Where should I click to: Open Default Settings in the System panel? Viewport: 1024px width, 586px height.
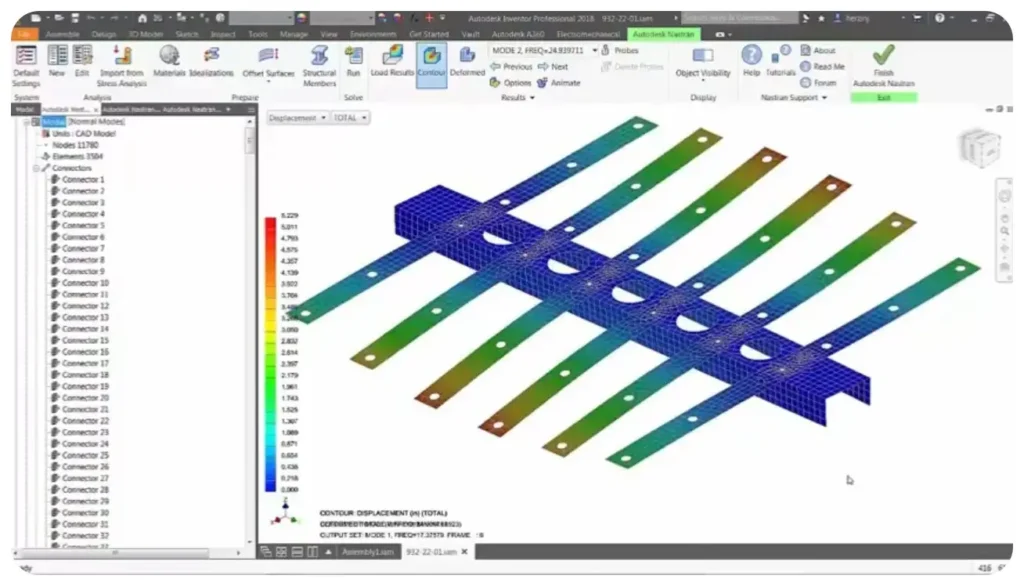pyautogui.click(x=26, y=66)
